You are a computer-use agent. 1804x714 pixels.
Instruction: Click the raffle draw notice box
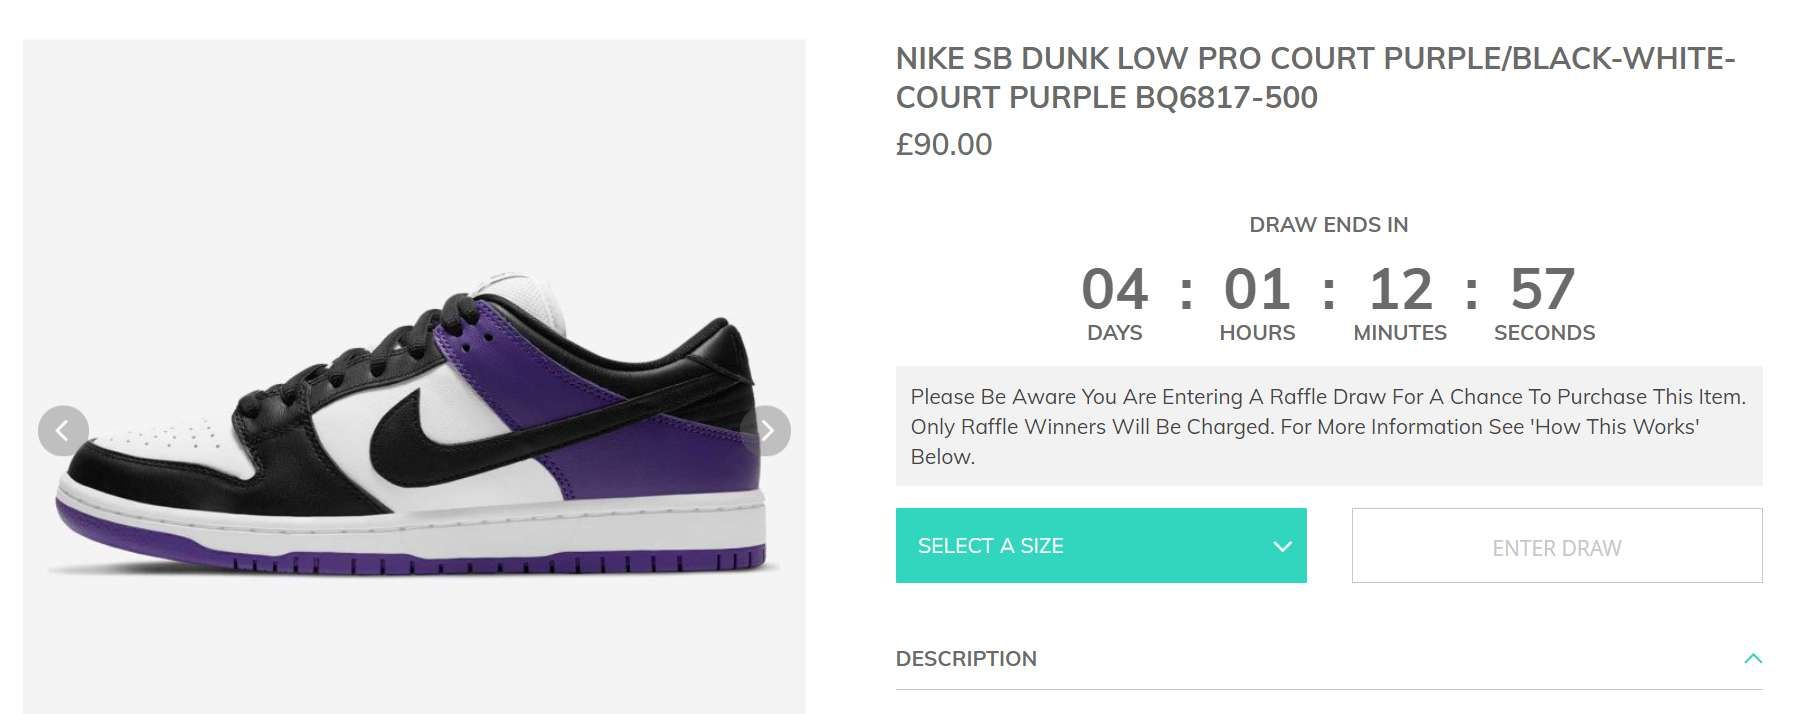1329,426
